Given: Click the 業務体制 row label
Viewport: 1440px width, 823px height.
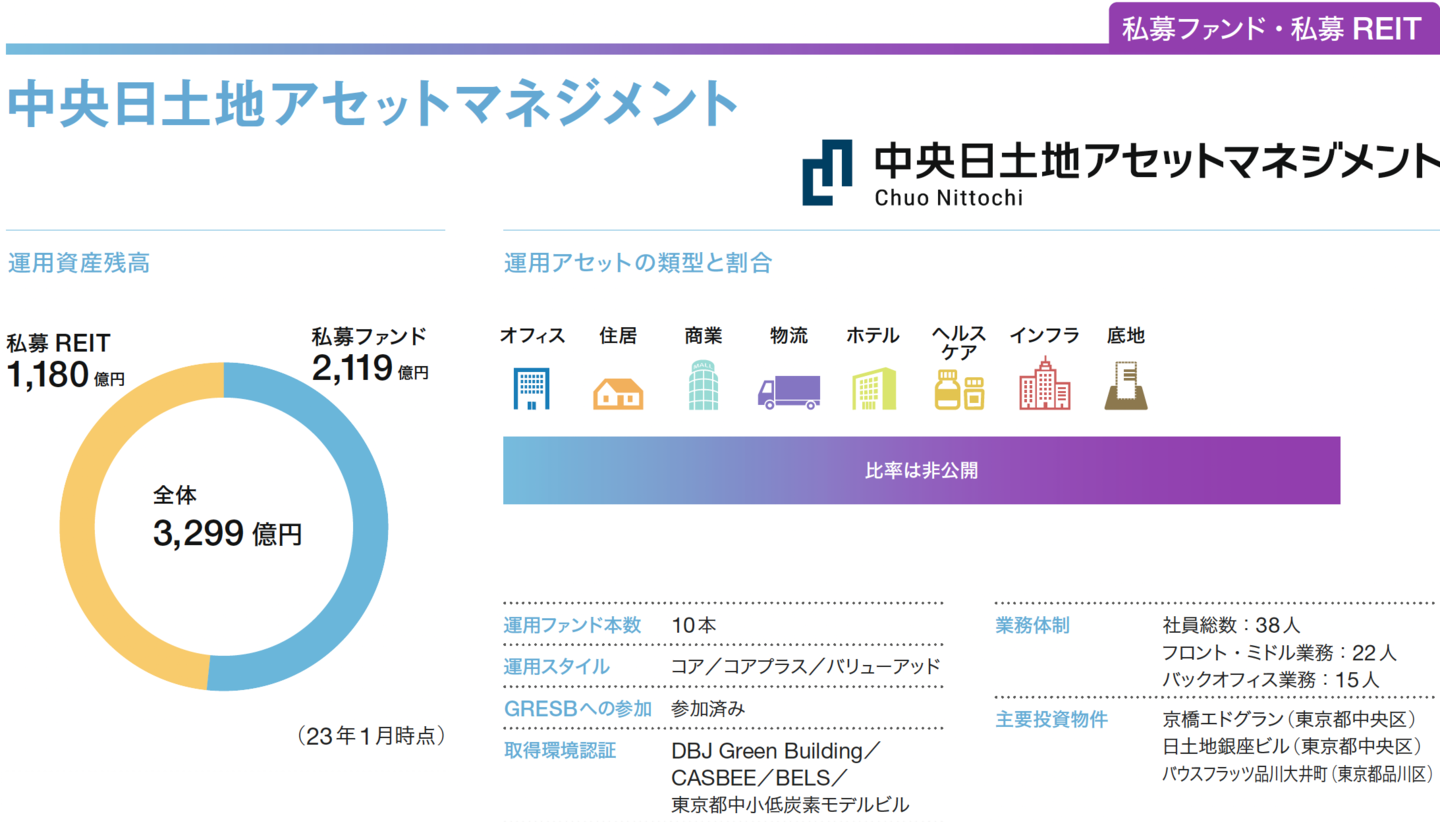Looking at the screenshot, I should [x=1032, y=626].
